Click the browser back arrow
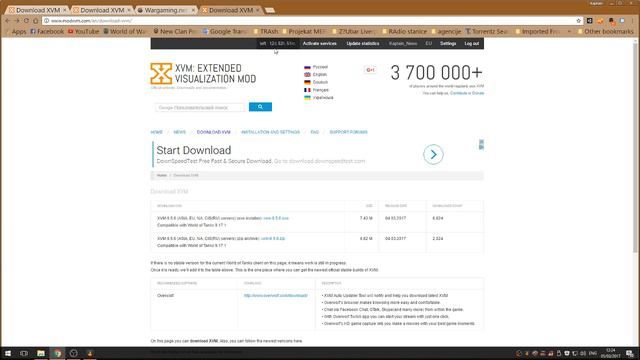Viewport: 640px width, 360px height. pyautogui.click(x=7, y=20)
